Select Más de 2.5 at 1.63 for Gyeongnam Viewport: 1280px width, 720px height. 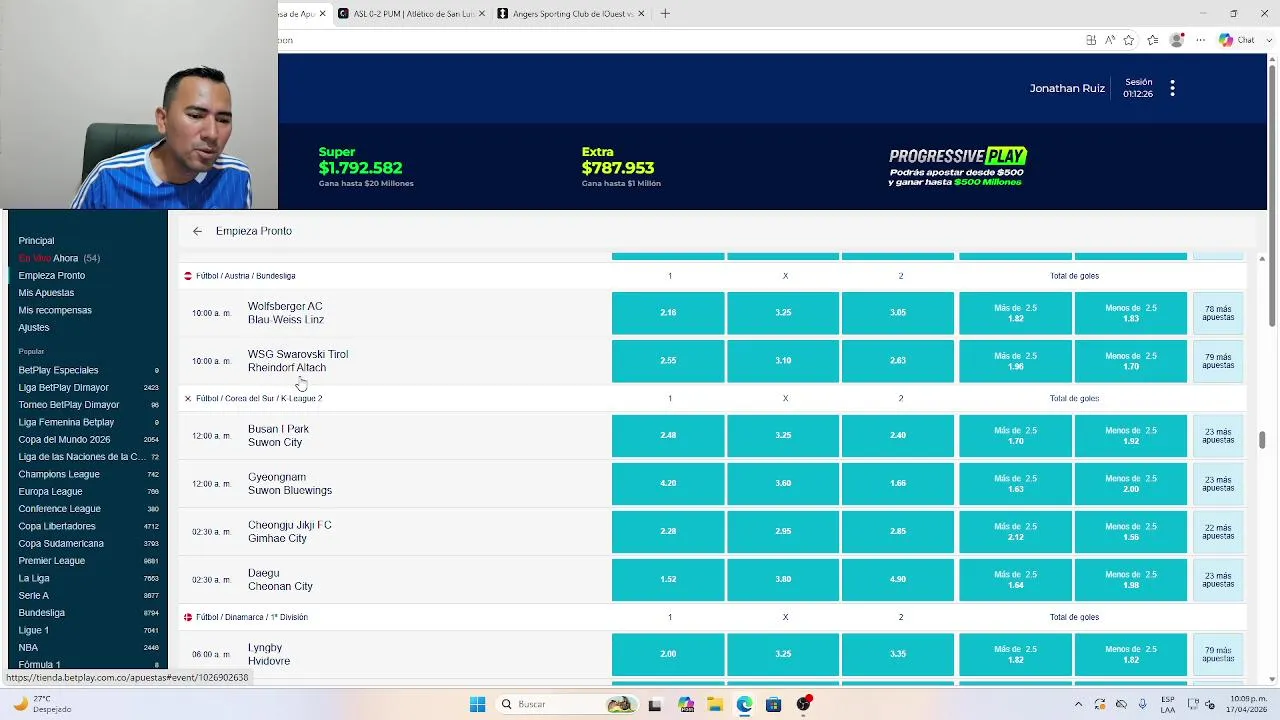point(1015,484)
